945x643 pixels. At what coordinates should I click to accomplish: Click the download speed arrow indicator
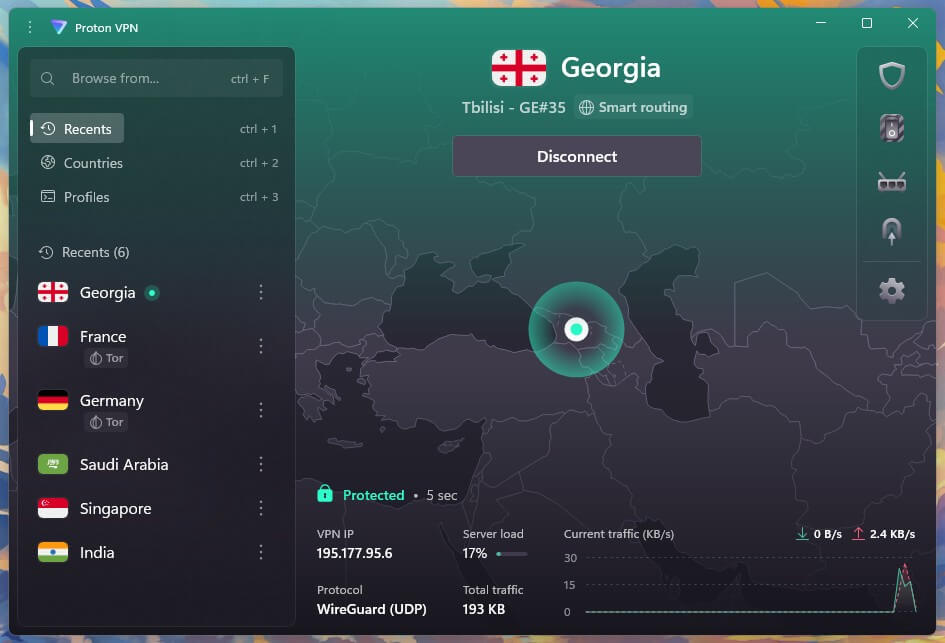point(802,534)
